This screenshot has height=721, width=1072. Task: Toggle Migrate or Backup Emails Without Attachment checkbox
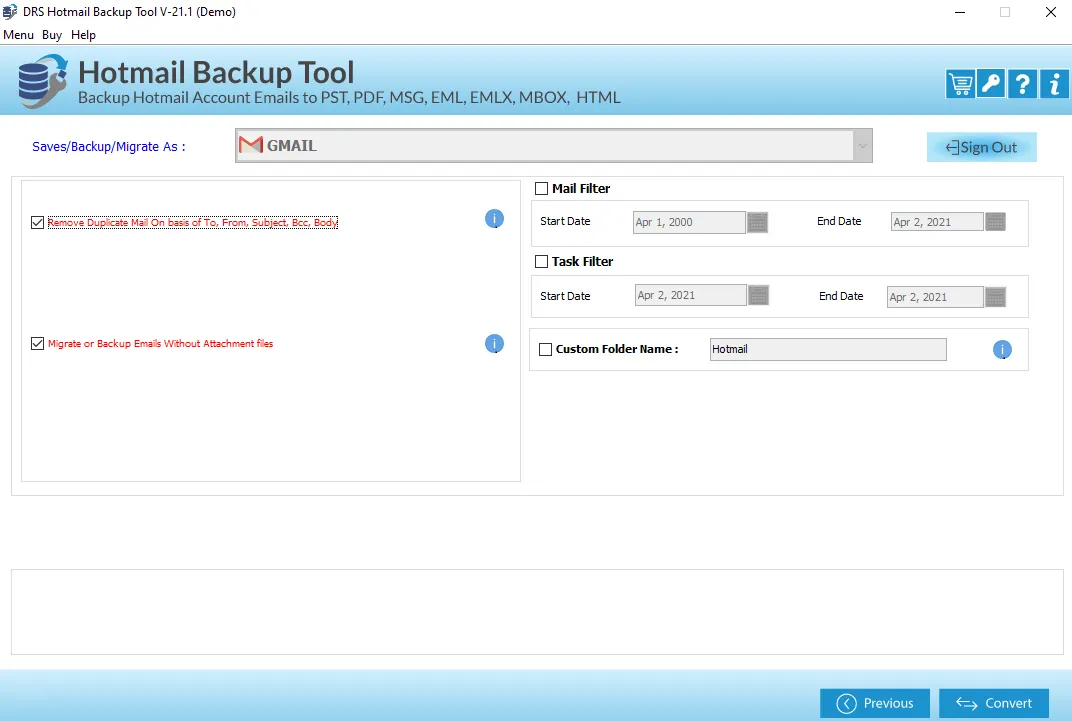pyautogui.click(x=38, y=343)
